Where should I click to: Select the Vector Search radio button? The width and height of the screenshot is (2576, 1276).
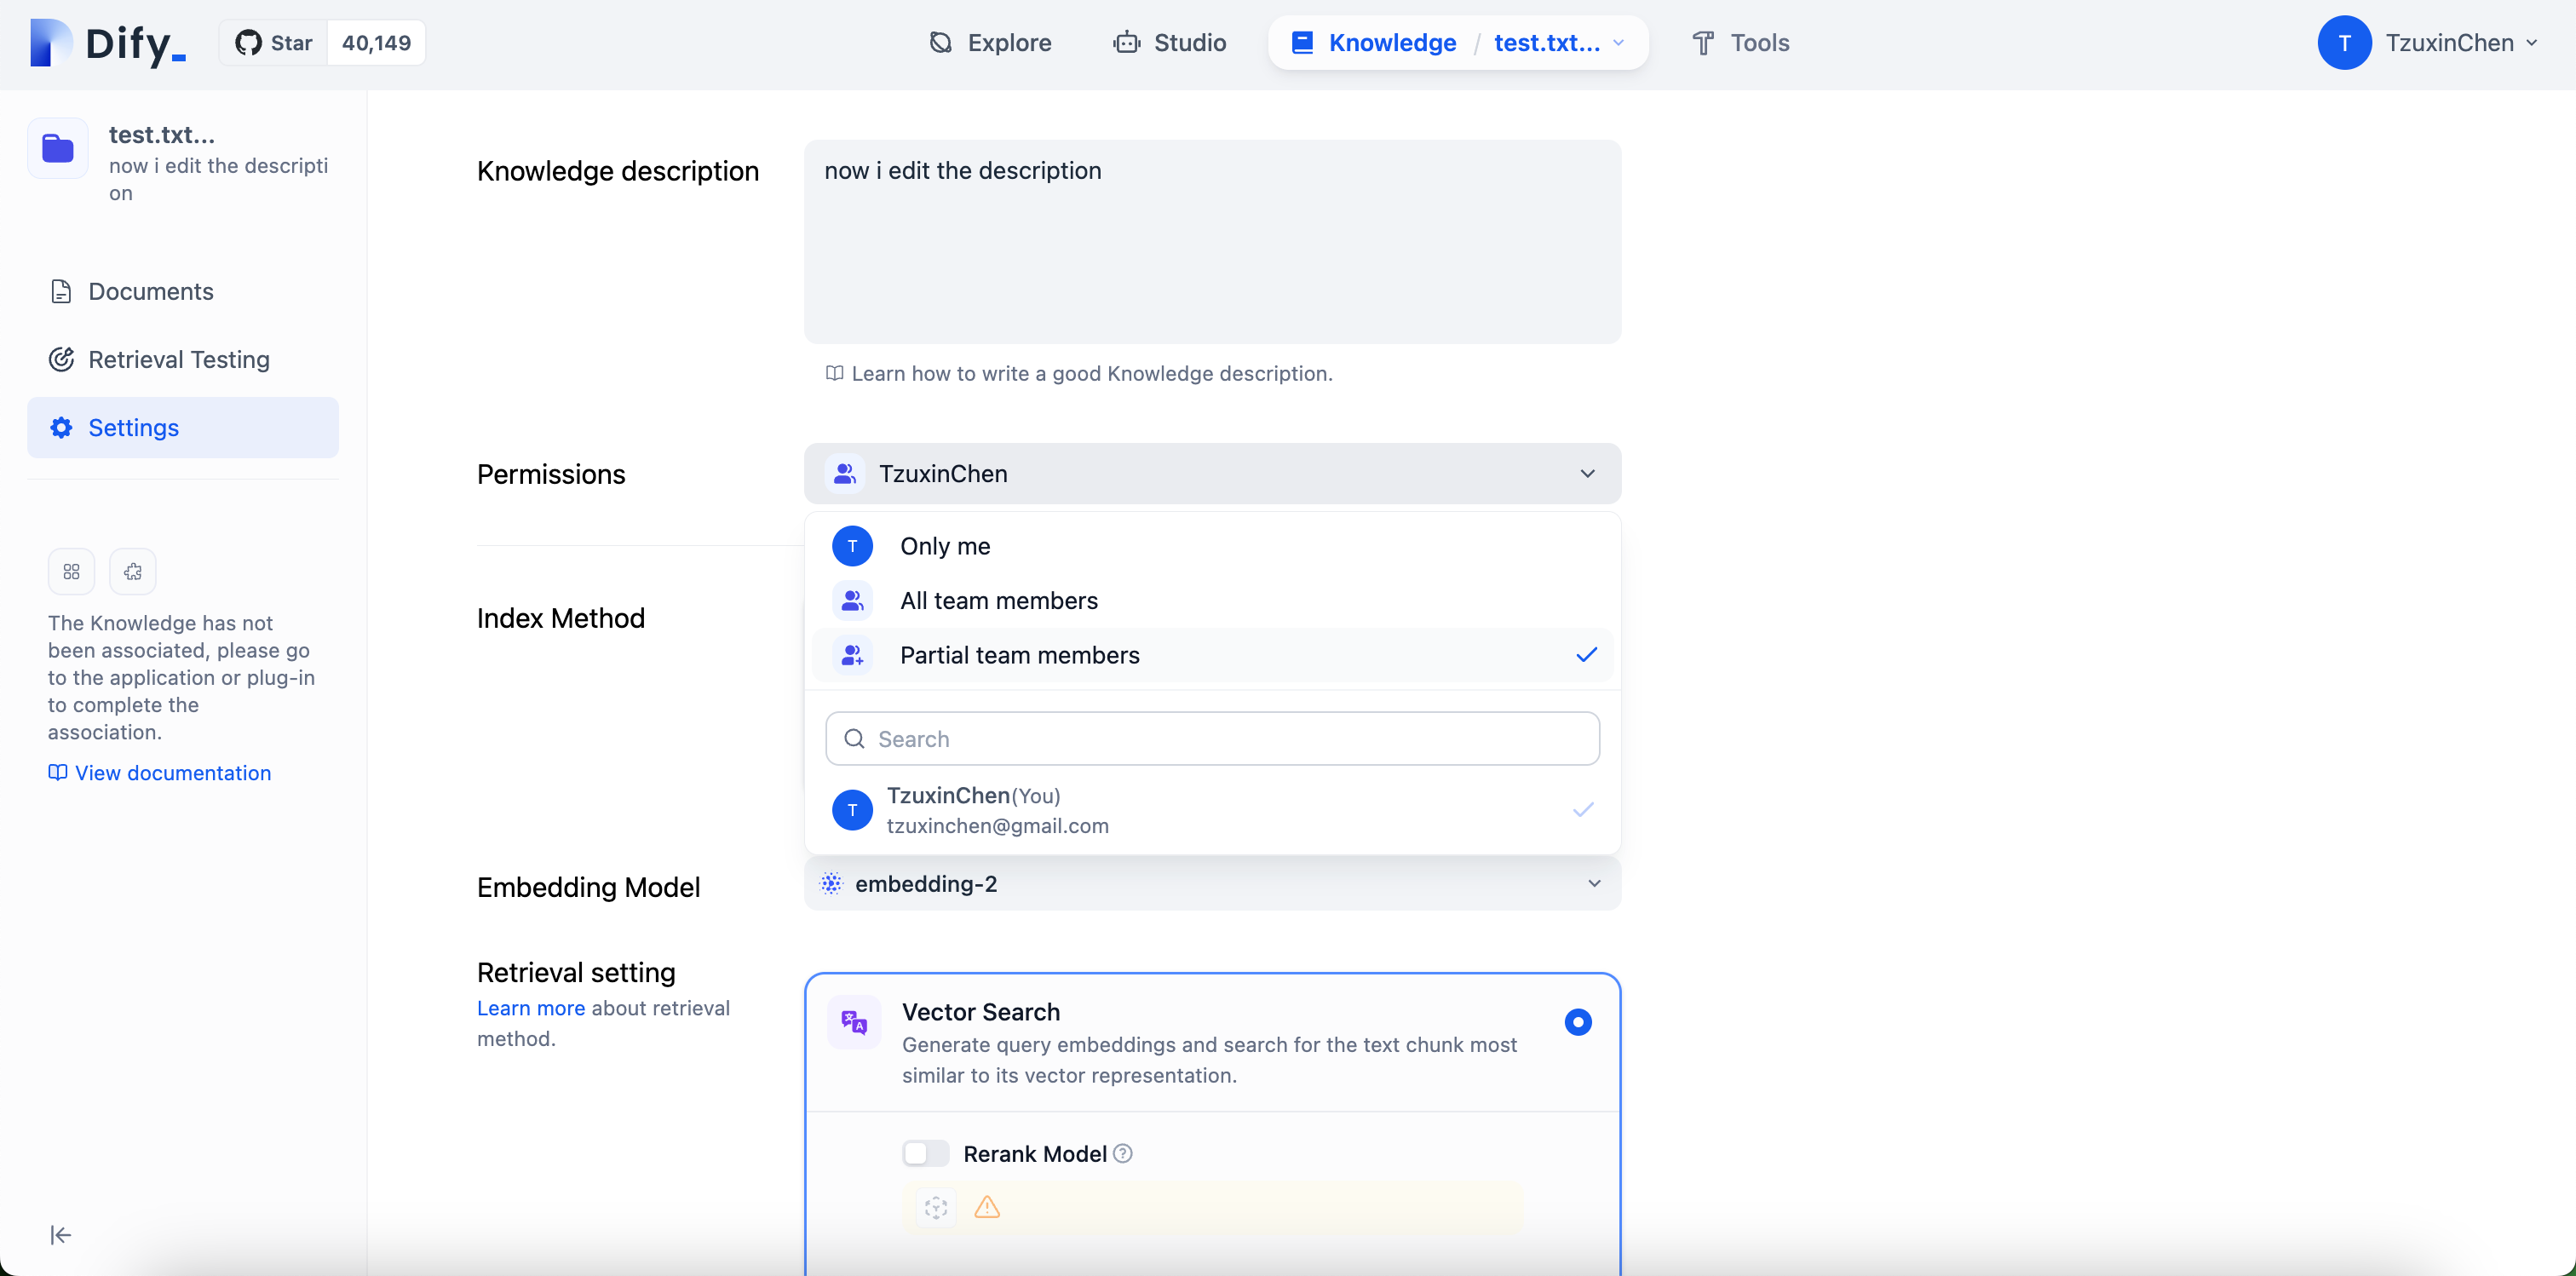coord(1578,1022)
